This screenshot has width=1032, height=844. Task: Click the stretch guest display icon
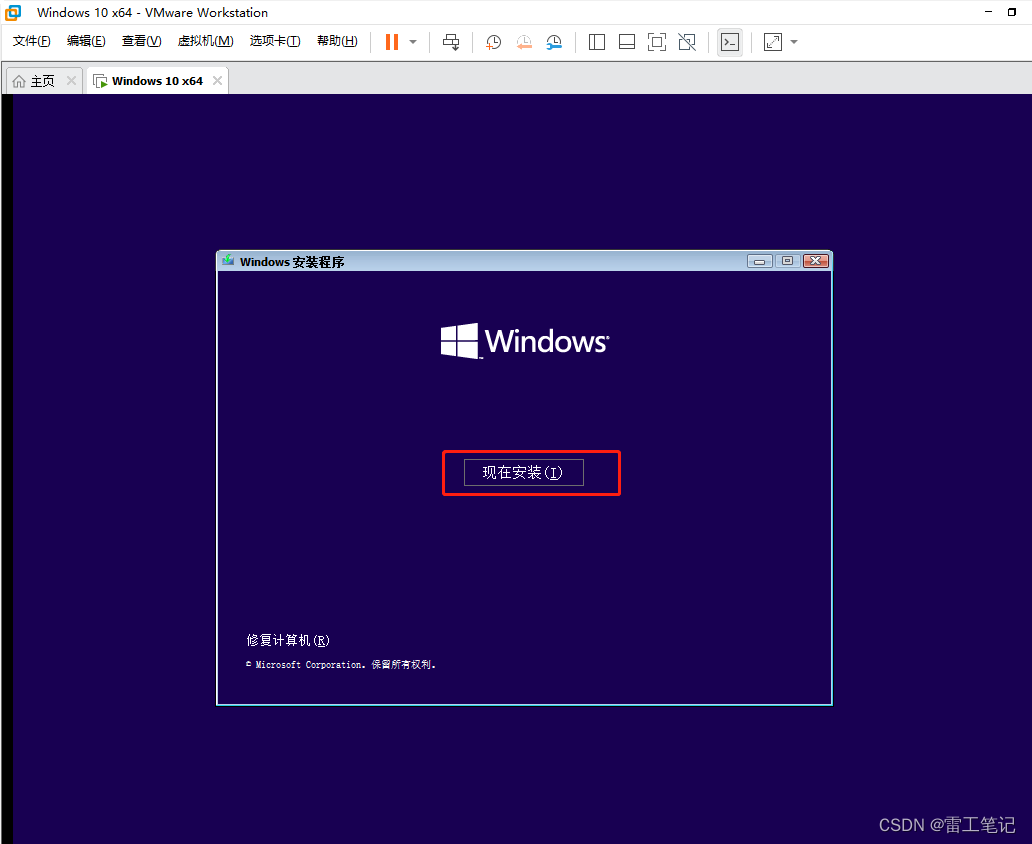[773, 42]
